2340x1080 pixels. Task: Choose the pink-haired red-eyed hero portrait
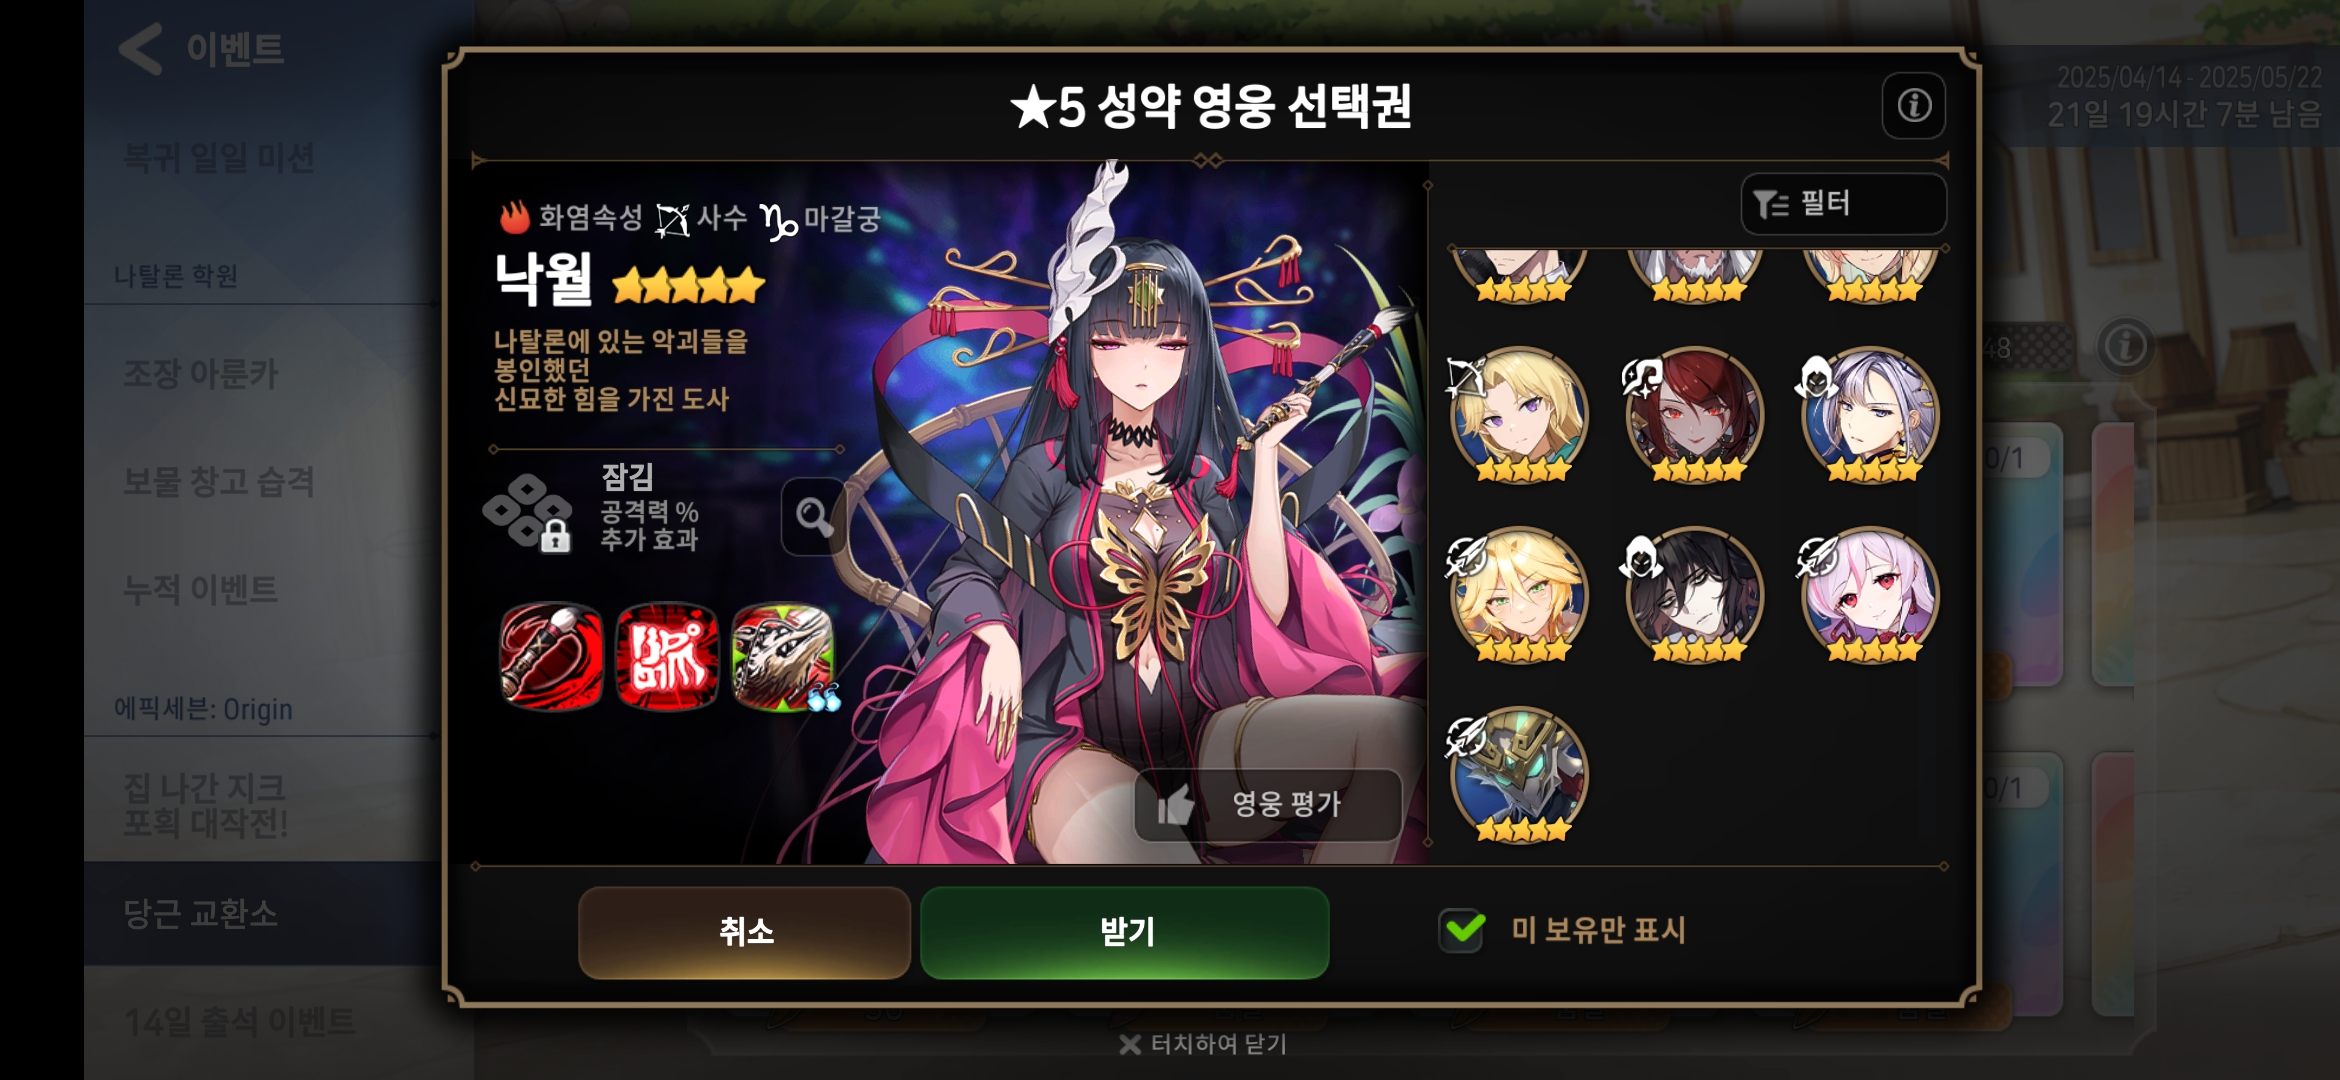click(x=1870, y=594)
